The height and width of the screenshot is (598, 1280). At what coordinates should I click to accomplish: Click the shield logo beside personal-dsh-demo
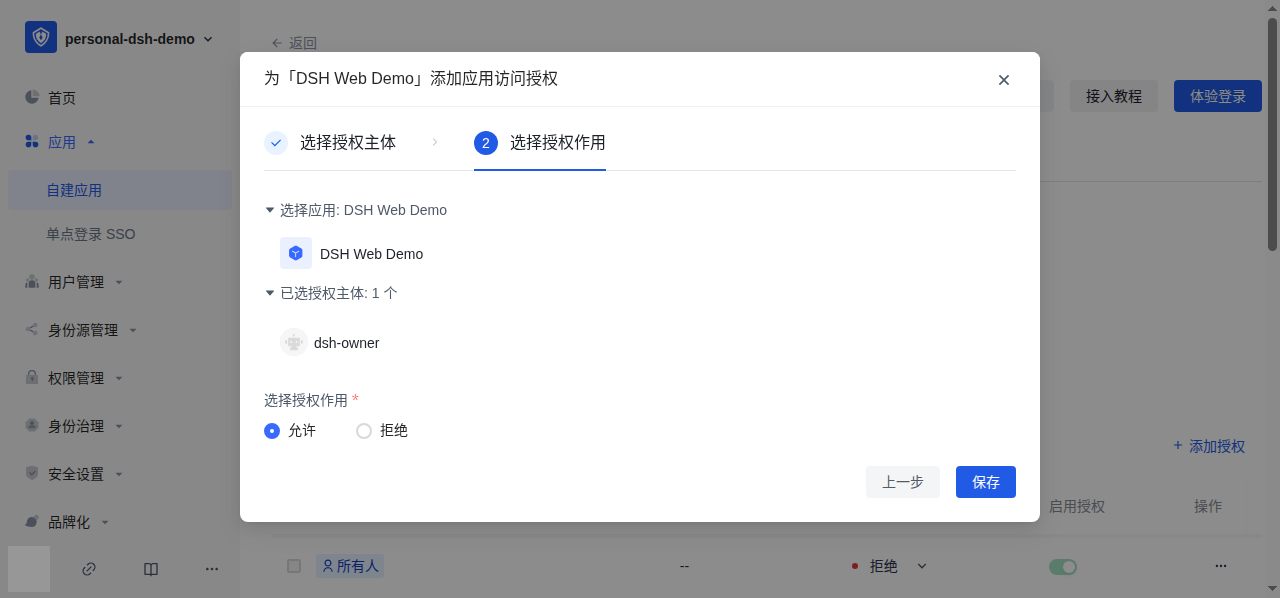tap(41, 38)
